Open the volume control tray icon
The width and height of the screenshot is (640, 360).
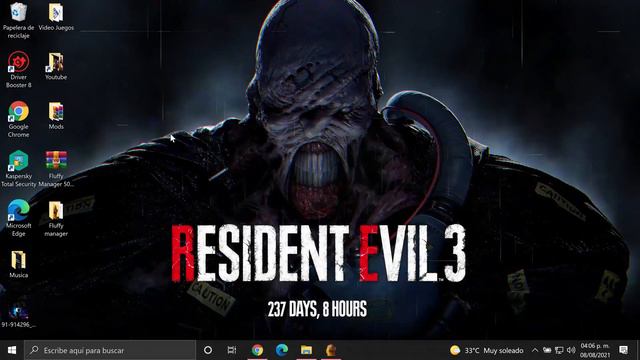(571, 350)
